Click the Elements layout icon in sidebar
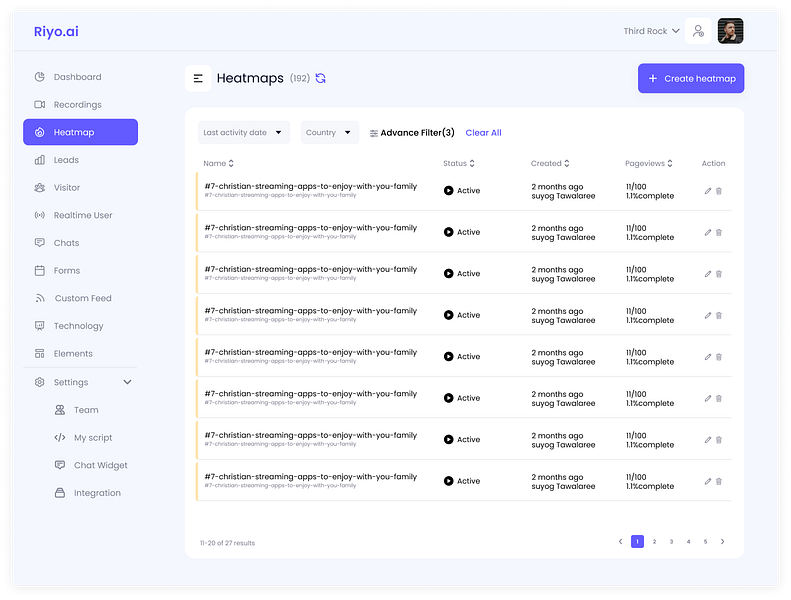 tap(39, 353)
